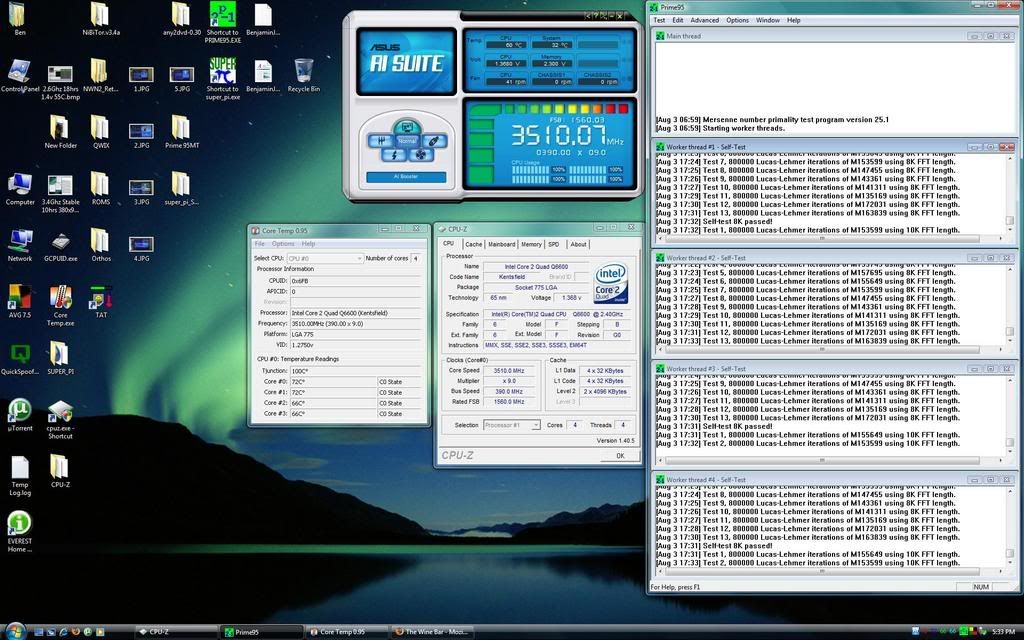Viewport: 1024px width, 640px height.
Task: Select the Shortcut to PRIME95.EXE desktop icon
Action: click(x=223, y=23)
